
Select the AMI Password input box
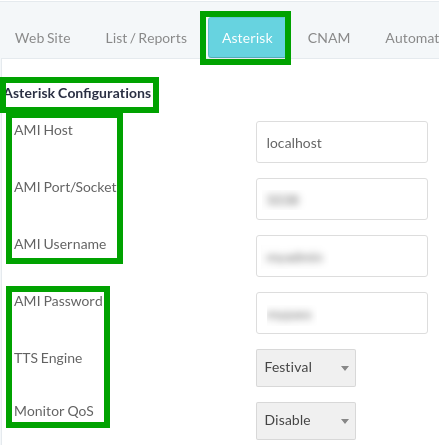tap(342, 313)
